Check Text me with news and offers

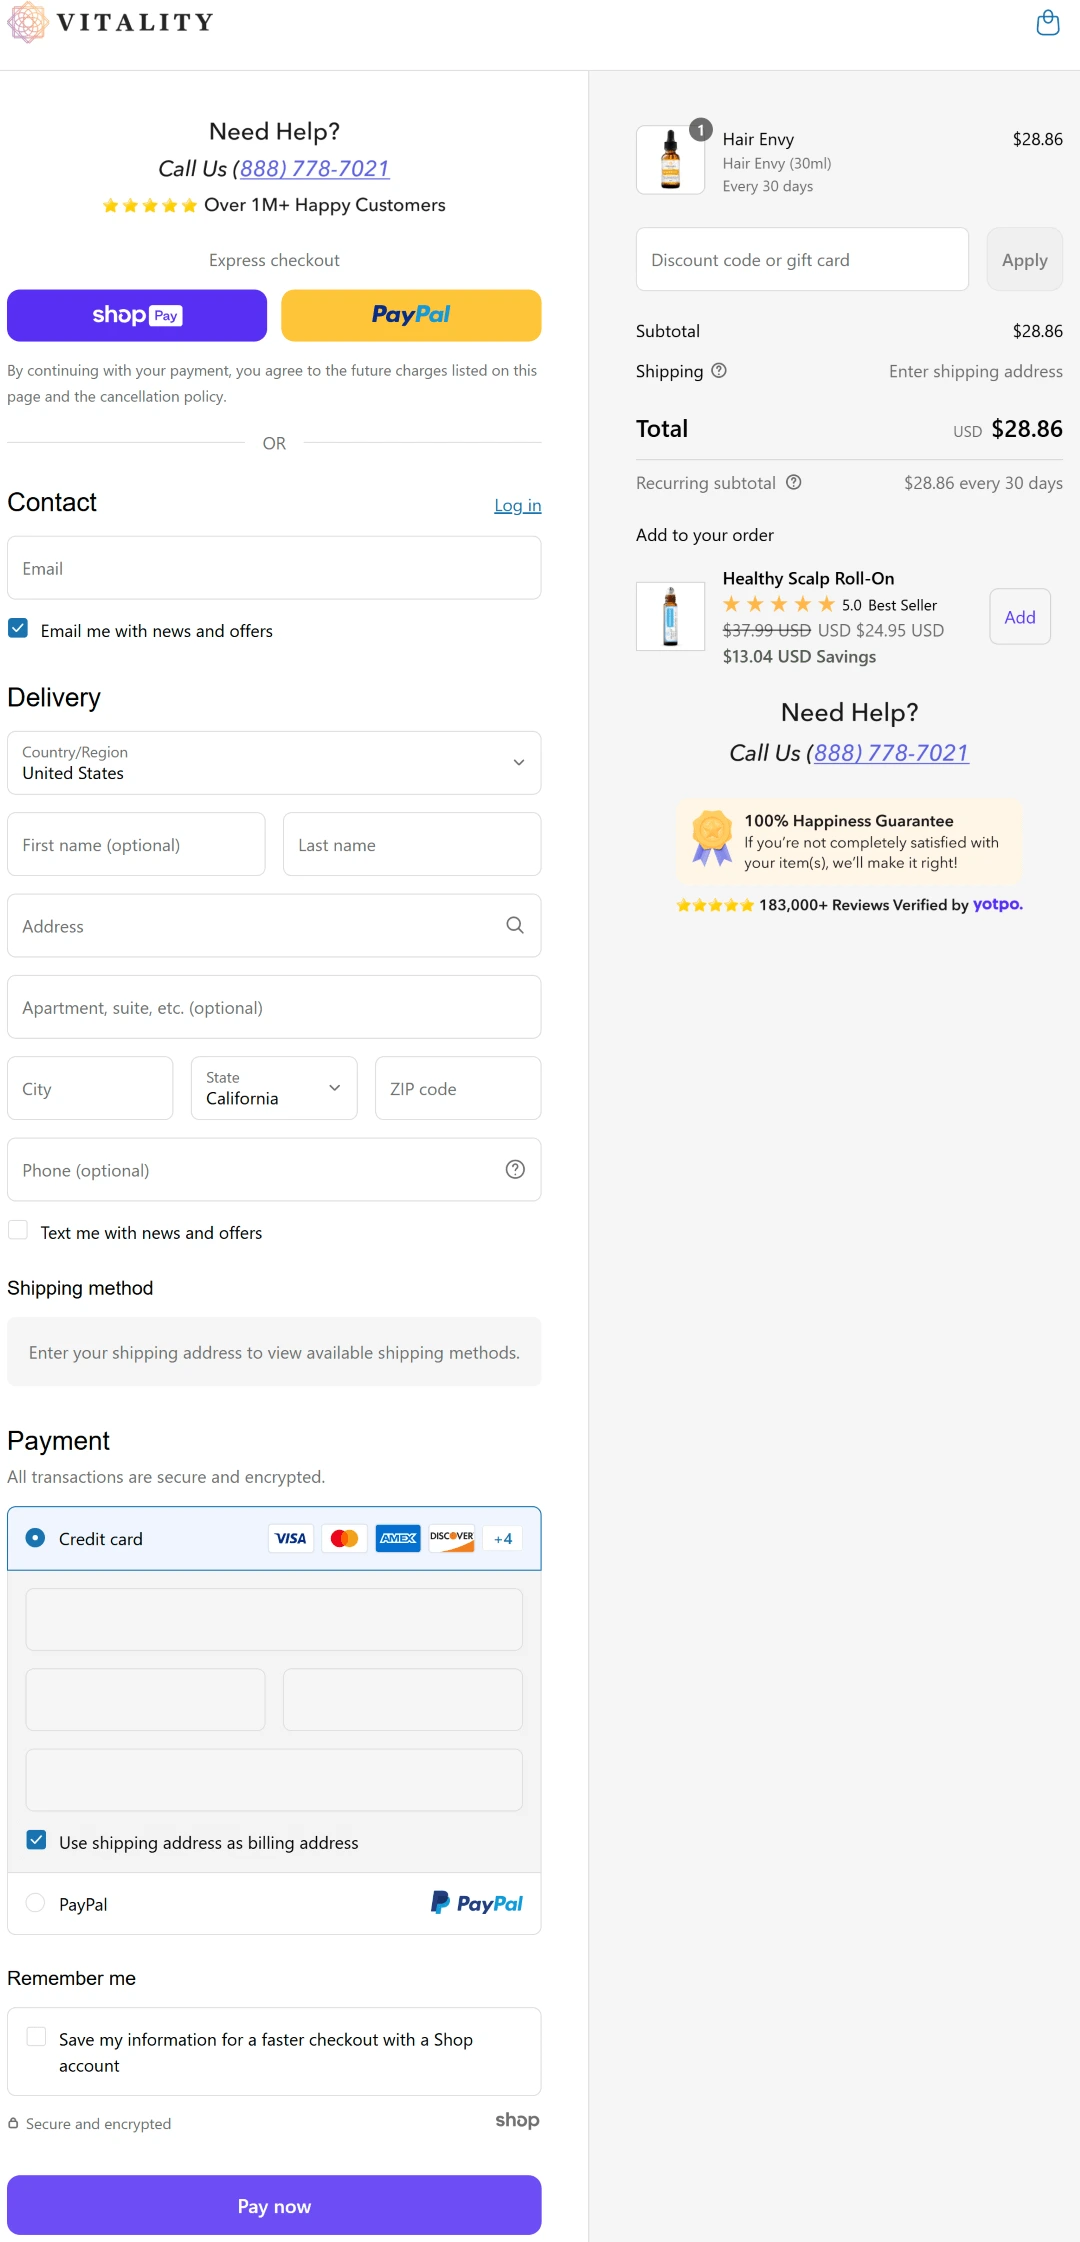18,1231
